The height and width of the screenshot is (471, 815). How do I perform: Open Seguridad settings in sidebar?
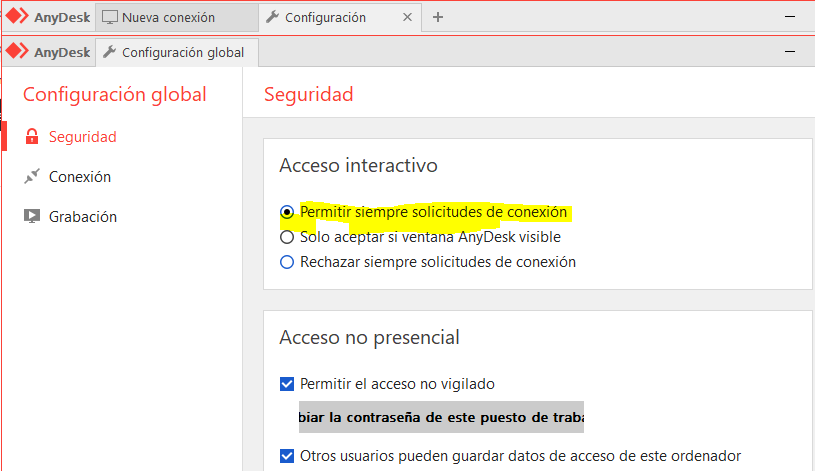[x=83, y=137]
